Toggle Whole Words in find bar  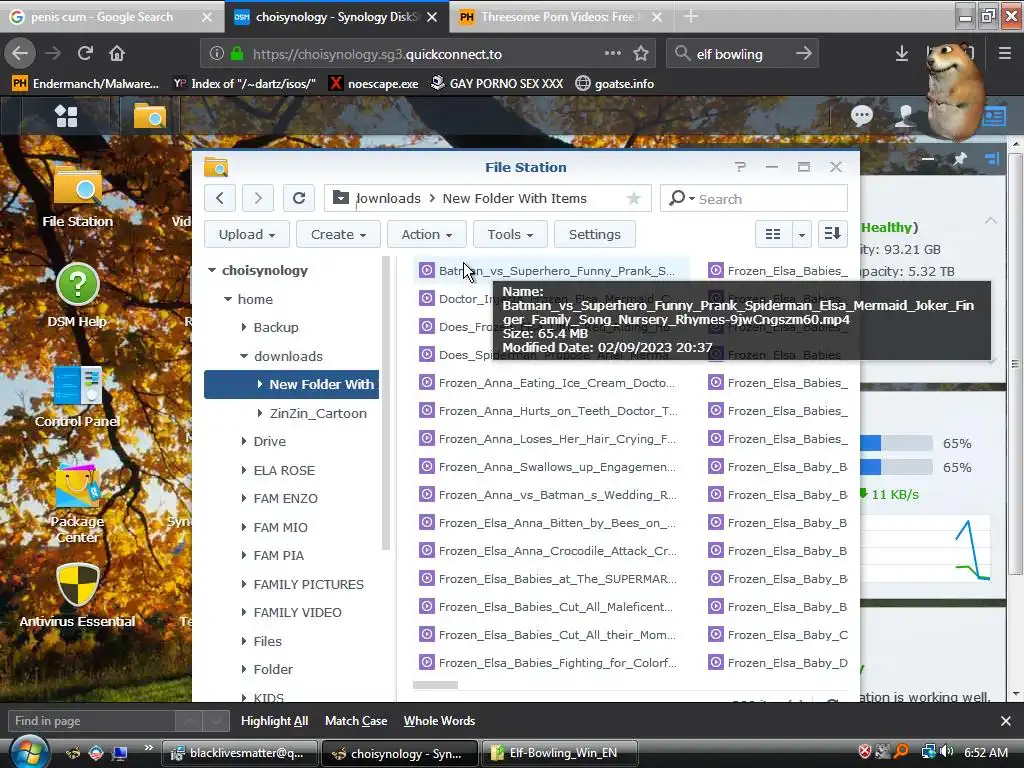click(x=439, y=721)
